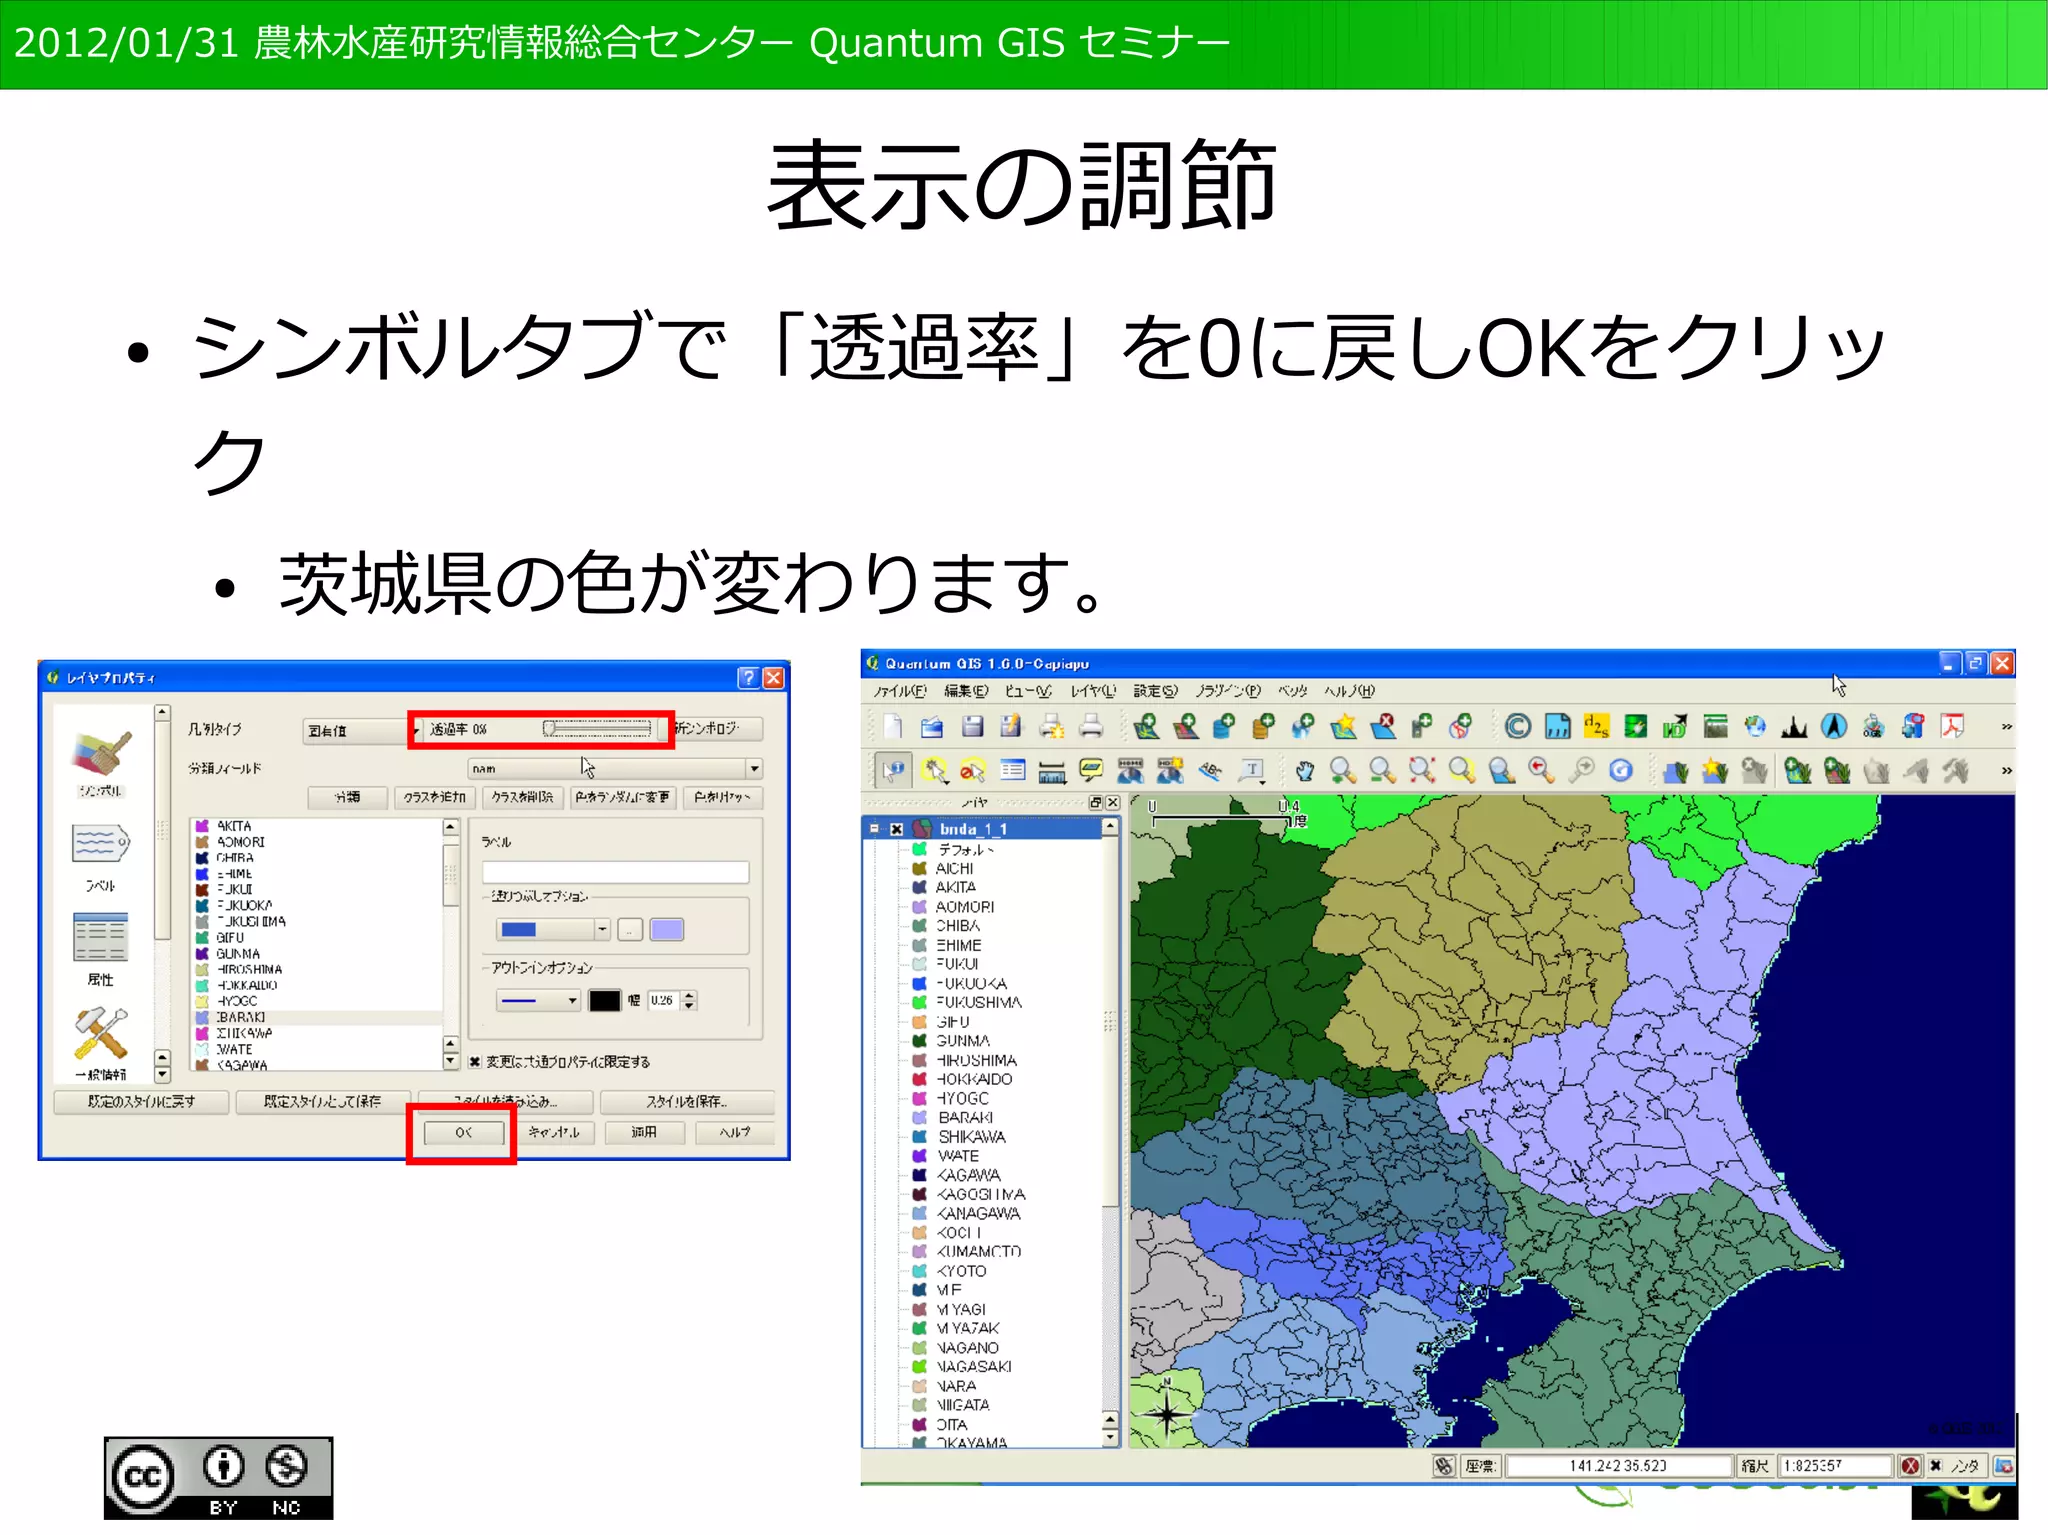Open the 設定(S) menu

[x=1156, y=691]
